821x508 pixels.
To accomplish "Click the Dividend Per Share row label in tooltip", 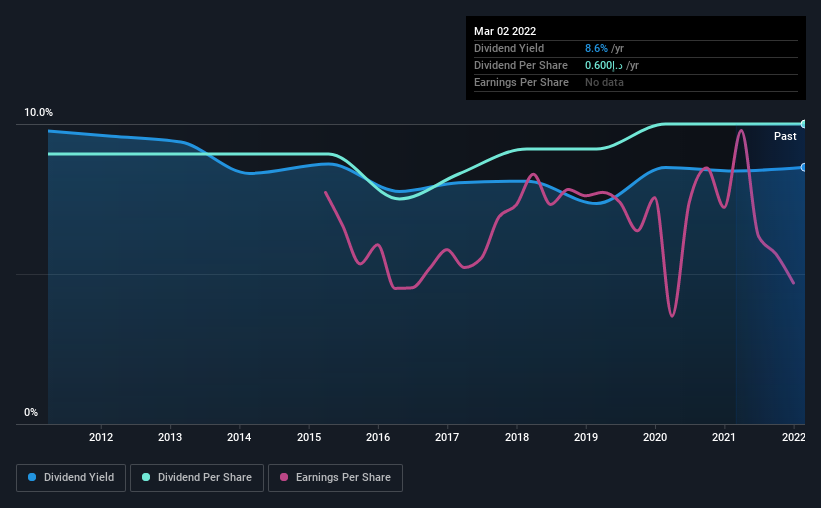I will (520, 65).
